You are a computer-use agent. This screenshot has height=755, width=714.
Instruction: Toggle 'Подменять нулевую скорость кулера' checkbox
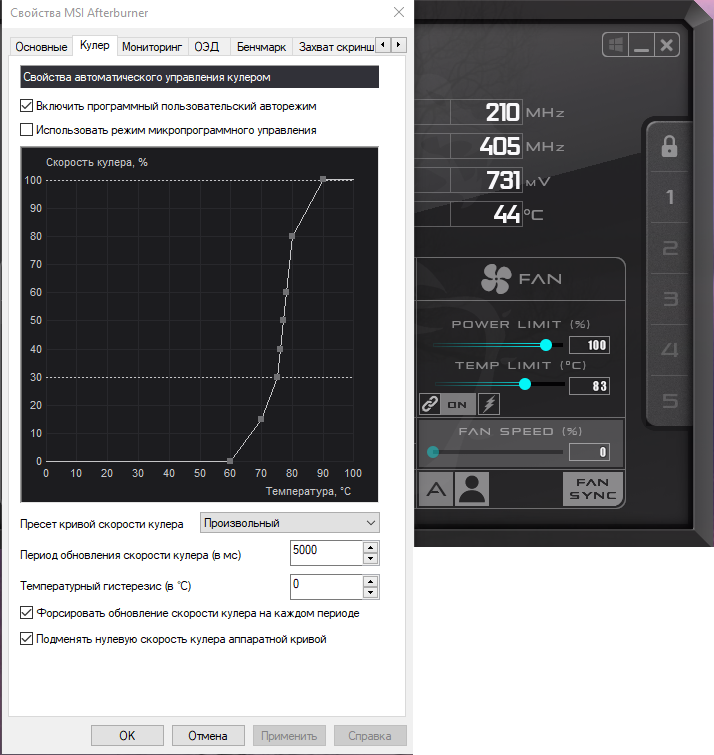click(x=26, y=638)
